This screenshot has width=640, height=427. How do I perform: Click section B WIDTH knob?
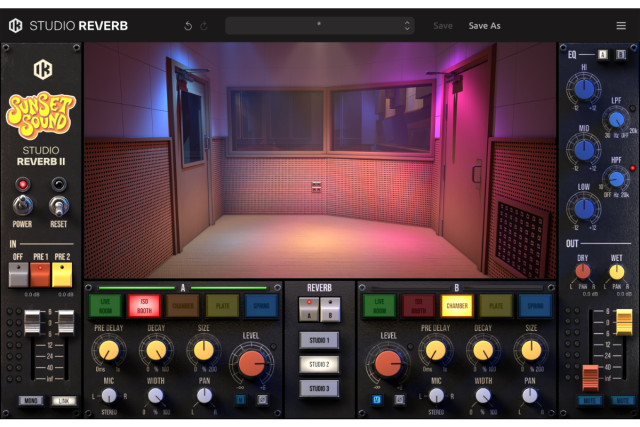click(483, 396)
